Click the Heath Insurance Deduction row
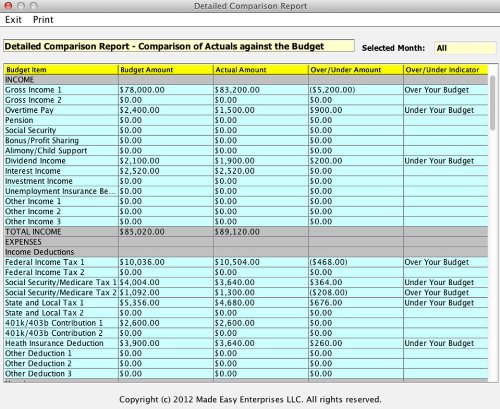The height and width of the screenshot is (409, 500). point(246,343)
